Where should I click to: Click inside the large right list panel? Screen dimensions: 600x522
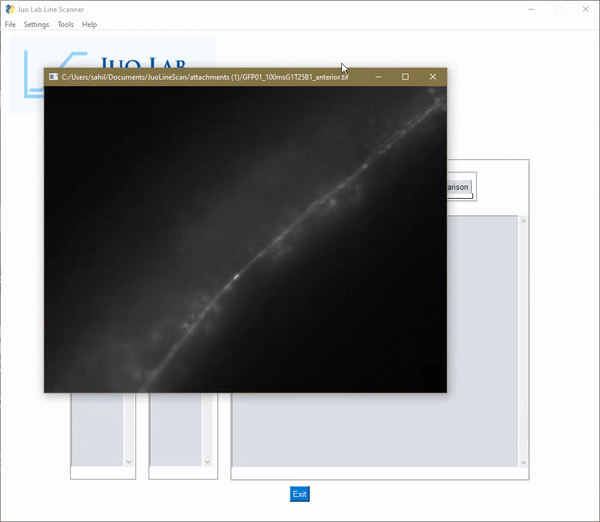tap(375, 430)
